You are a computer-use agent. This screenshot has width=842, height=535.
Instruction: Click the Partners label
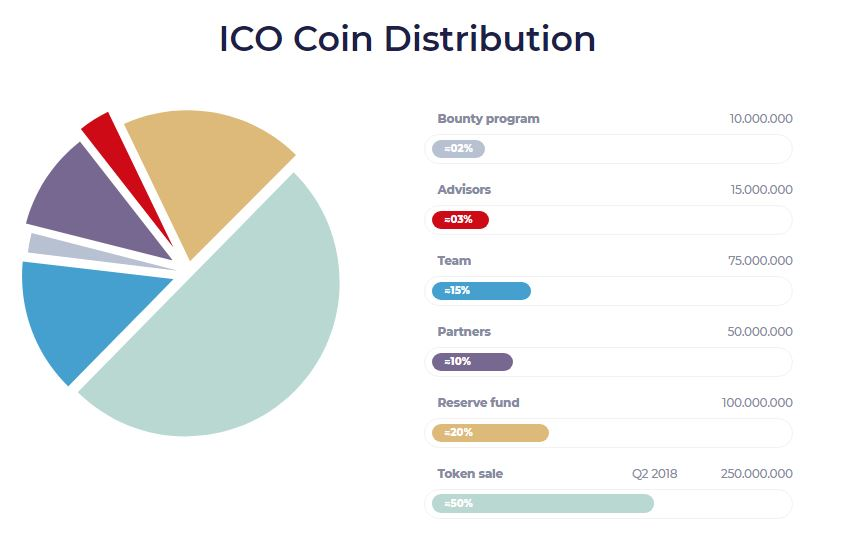[x=464, y=331]
